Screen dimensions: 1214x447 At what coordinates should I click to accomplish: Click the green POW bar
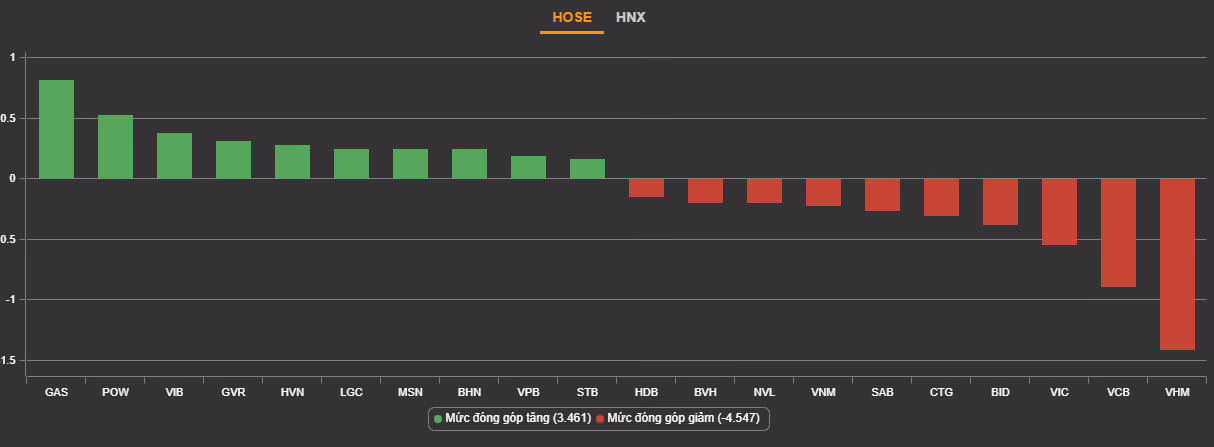coord(115,147)
